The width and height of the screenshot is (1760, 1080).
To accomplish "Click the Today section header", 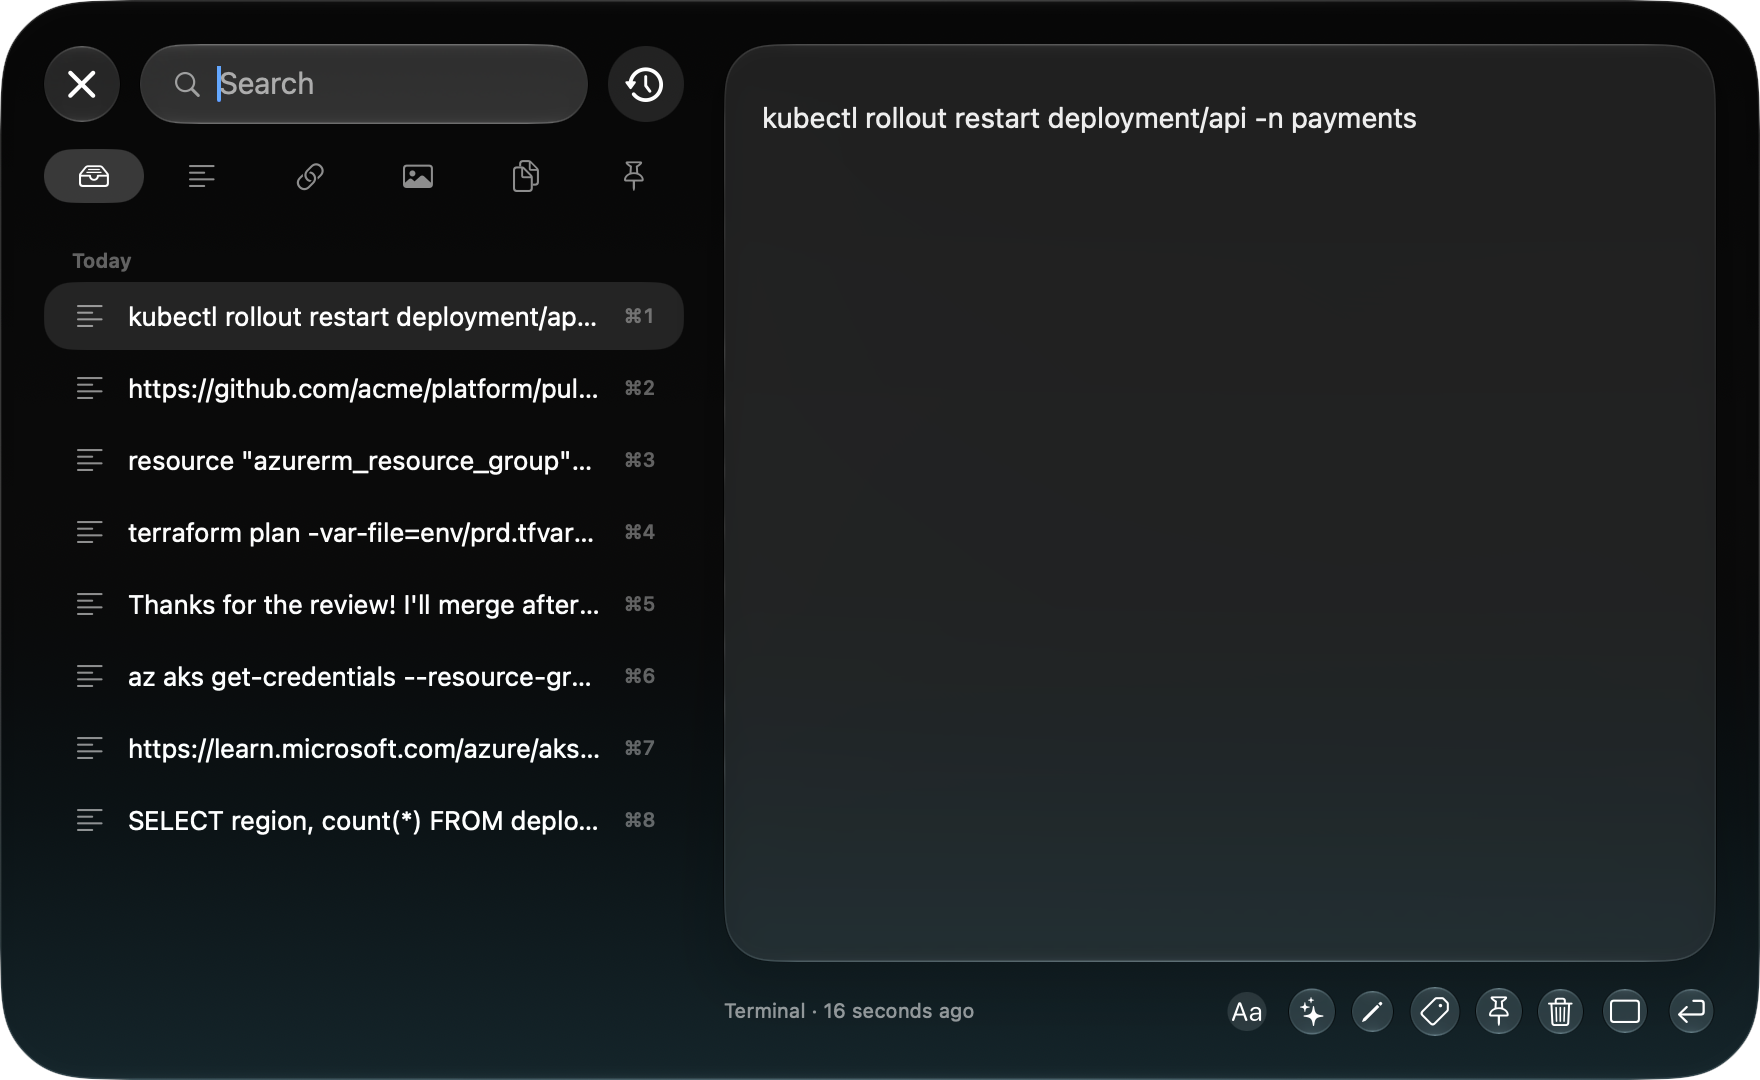I will (x=102, y=261).
